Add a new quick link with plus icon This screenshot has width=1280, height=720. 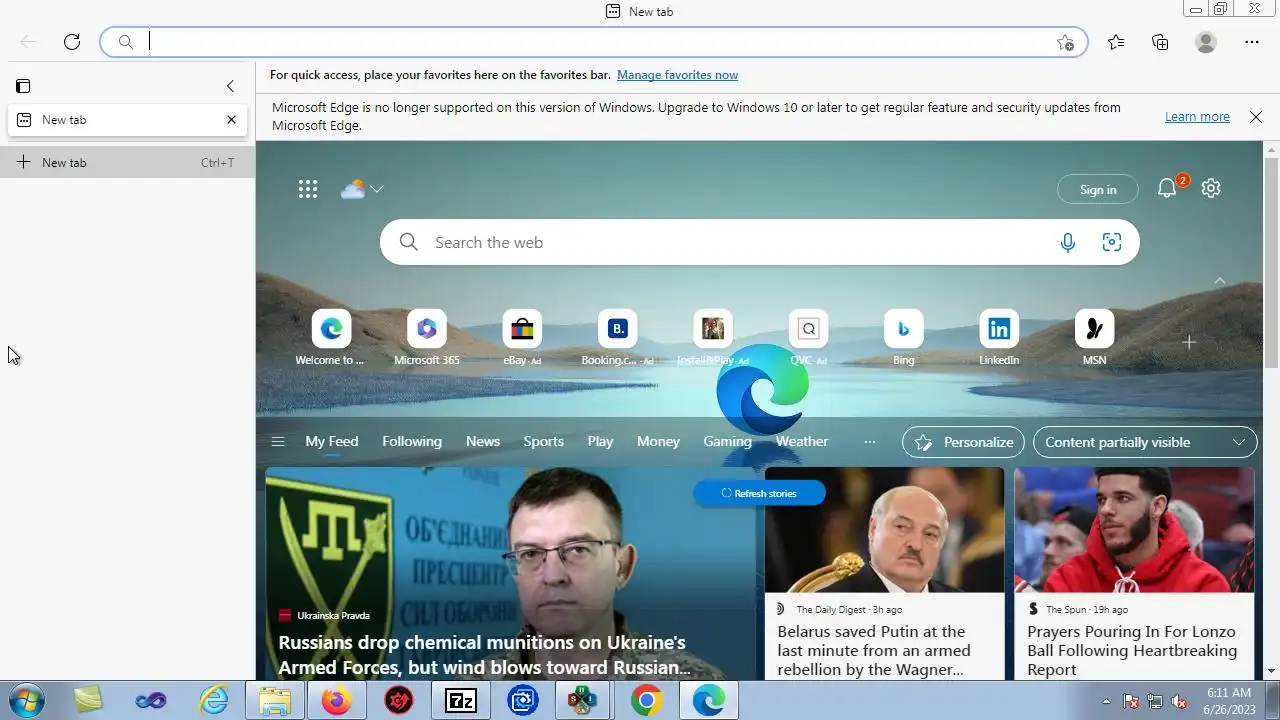coord(1189,342)
